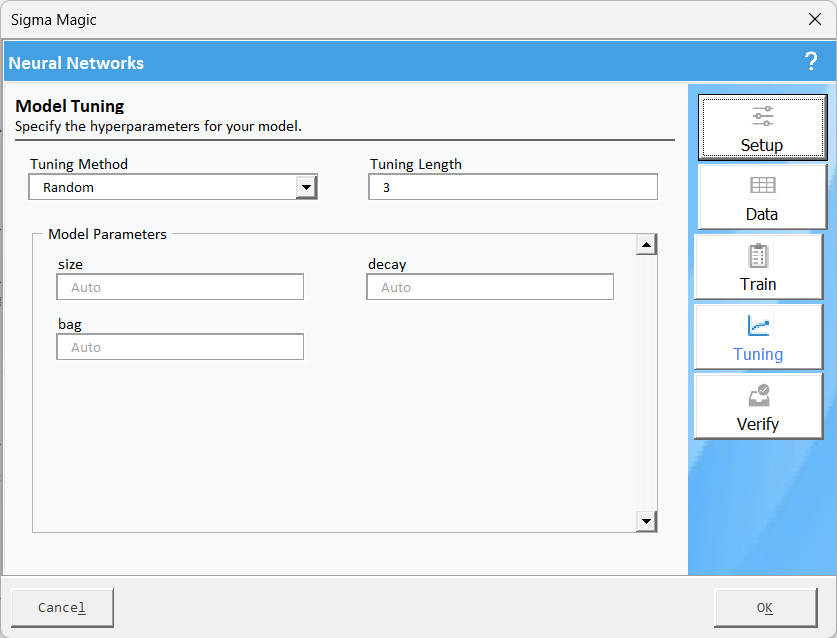Go to the Verify tab label

(758, 424)
